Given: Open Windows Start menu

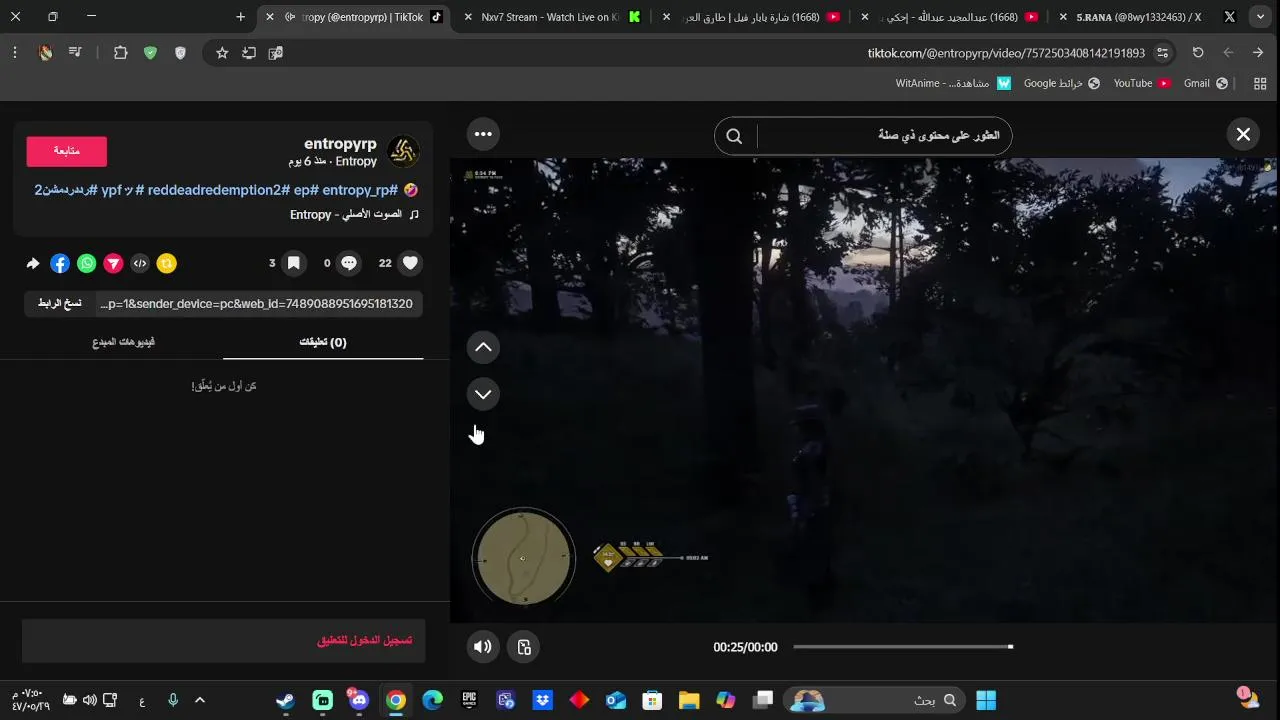Looking at the screenshot, I should click(986, 700).
